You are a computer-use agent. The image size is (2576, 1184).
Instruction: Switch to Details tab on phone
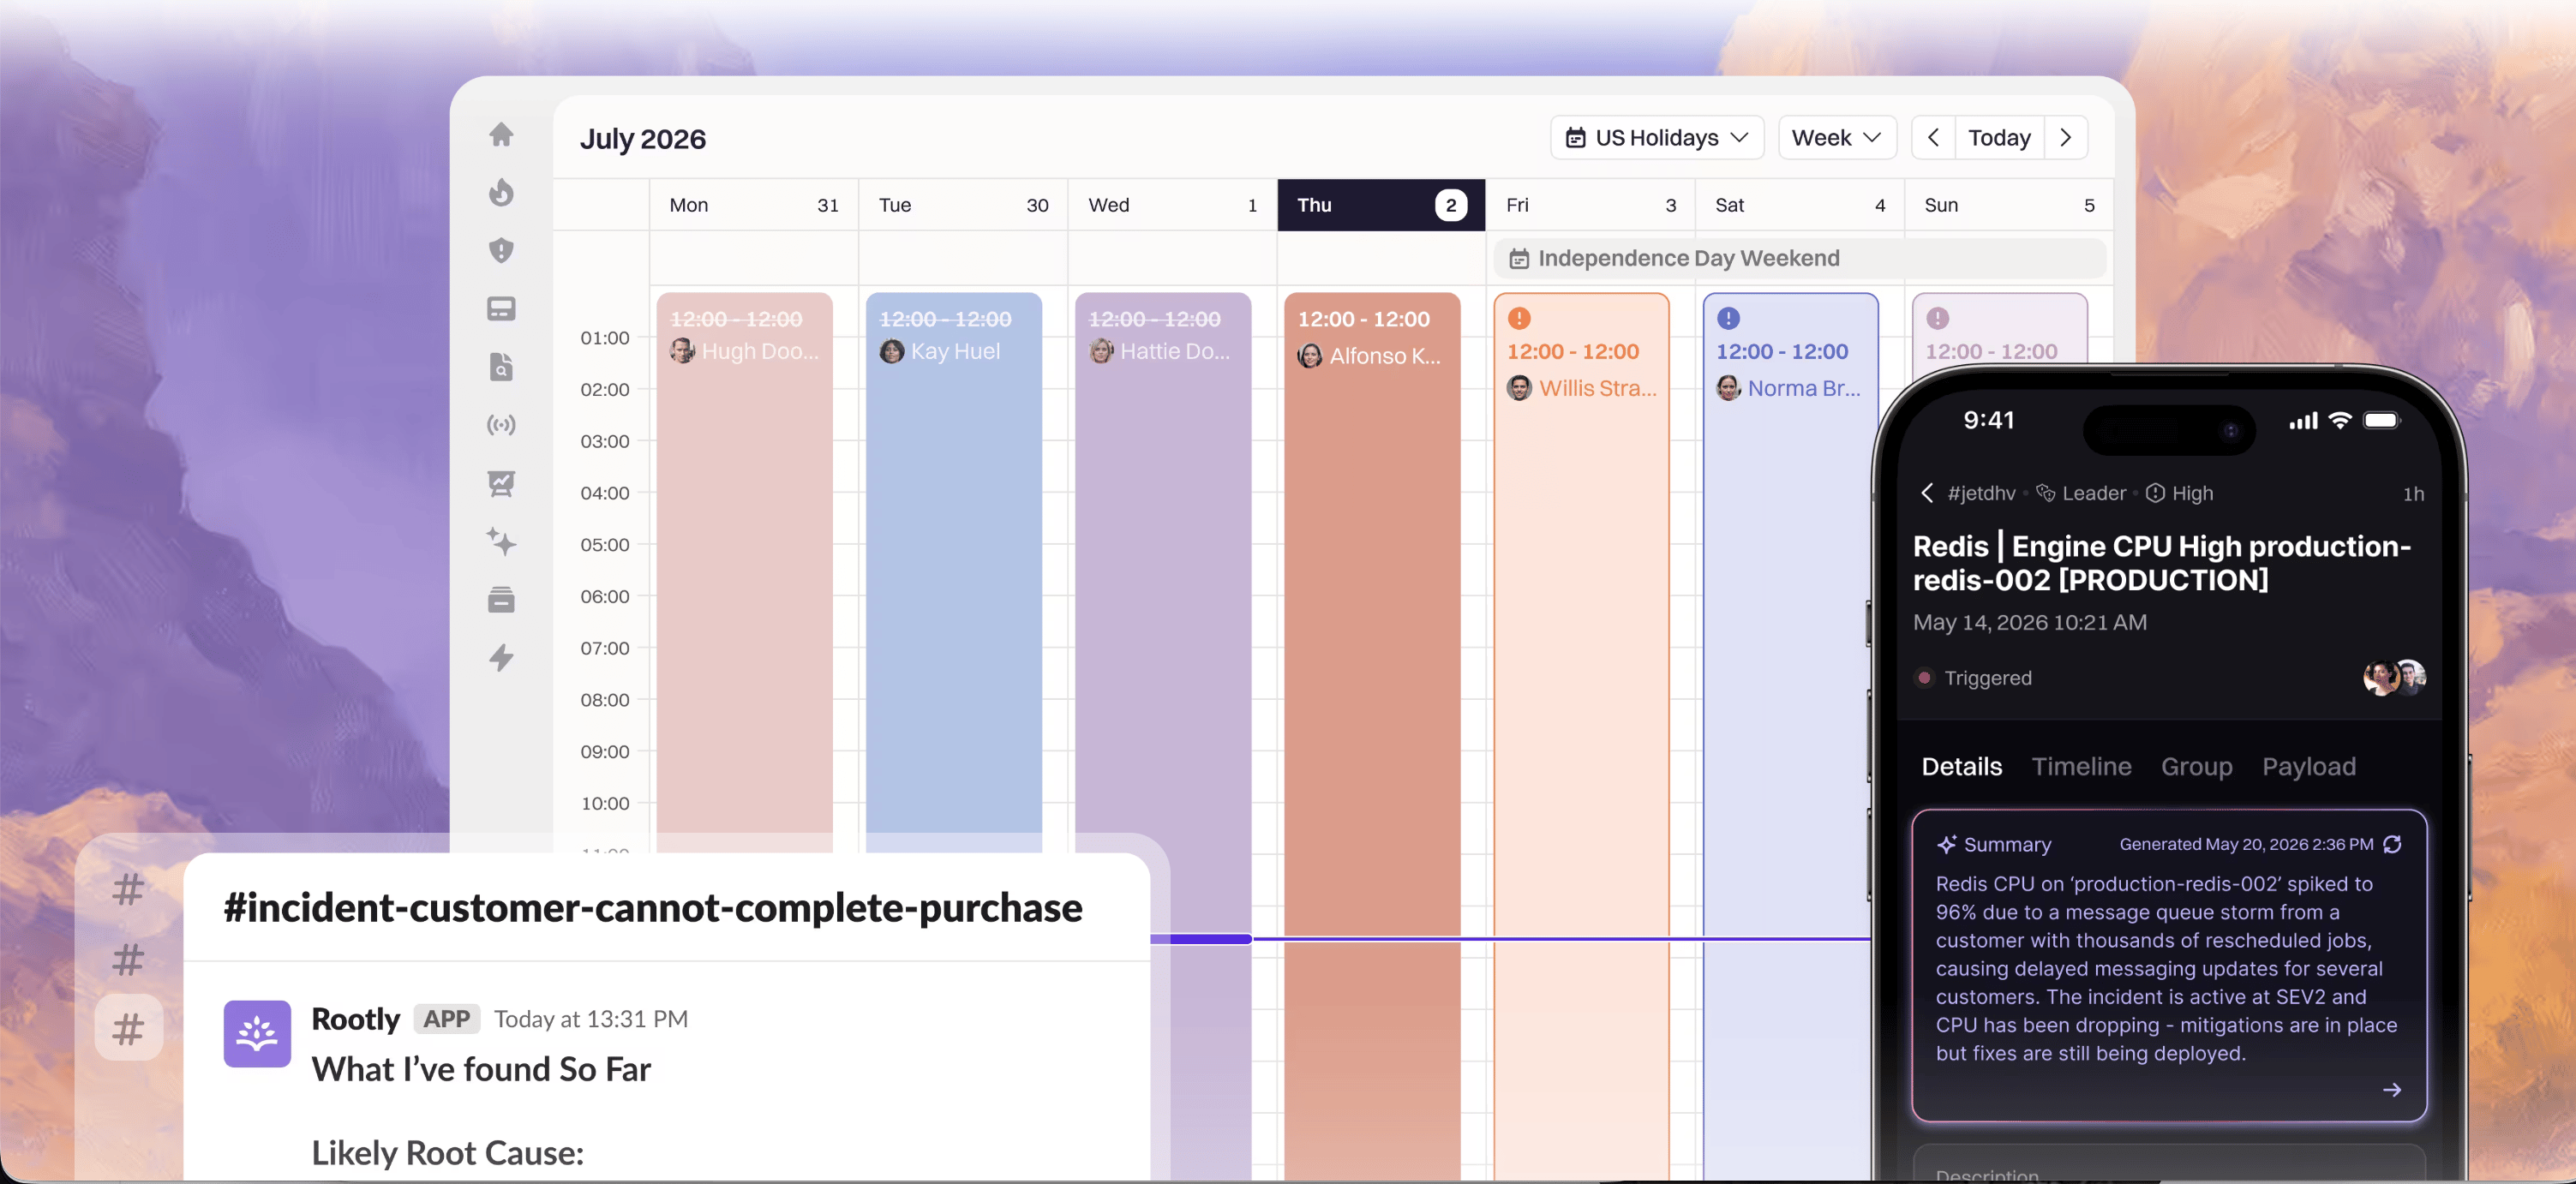point(1961,767)
